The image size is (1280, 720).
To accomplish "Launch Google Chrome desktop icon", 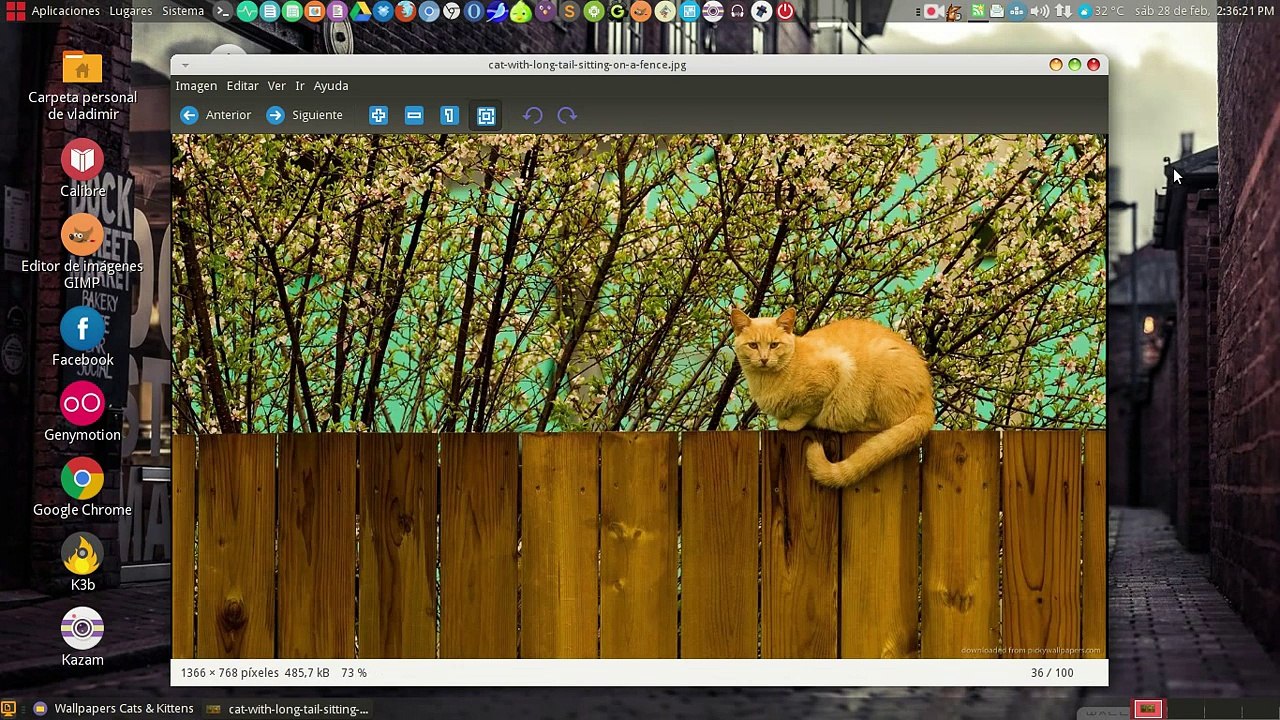I will click(82, 489).
